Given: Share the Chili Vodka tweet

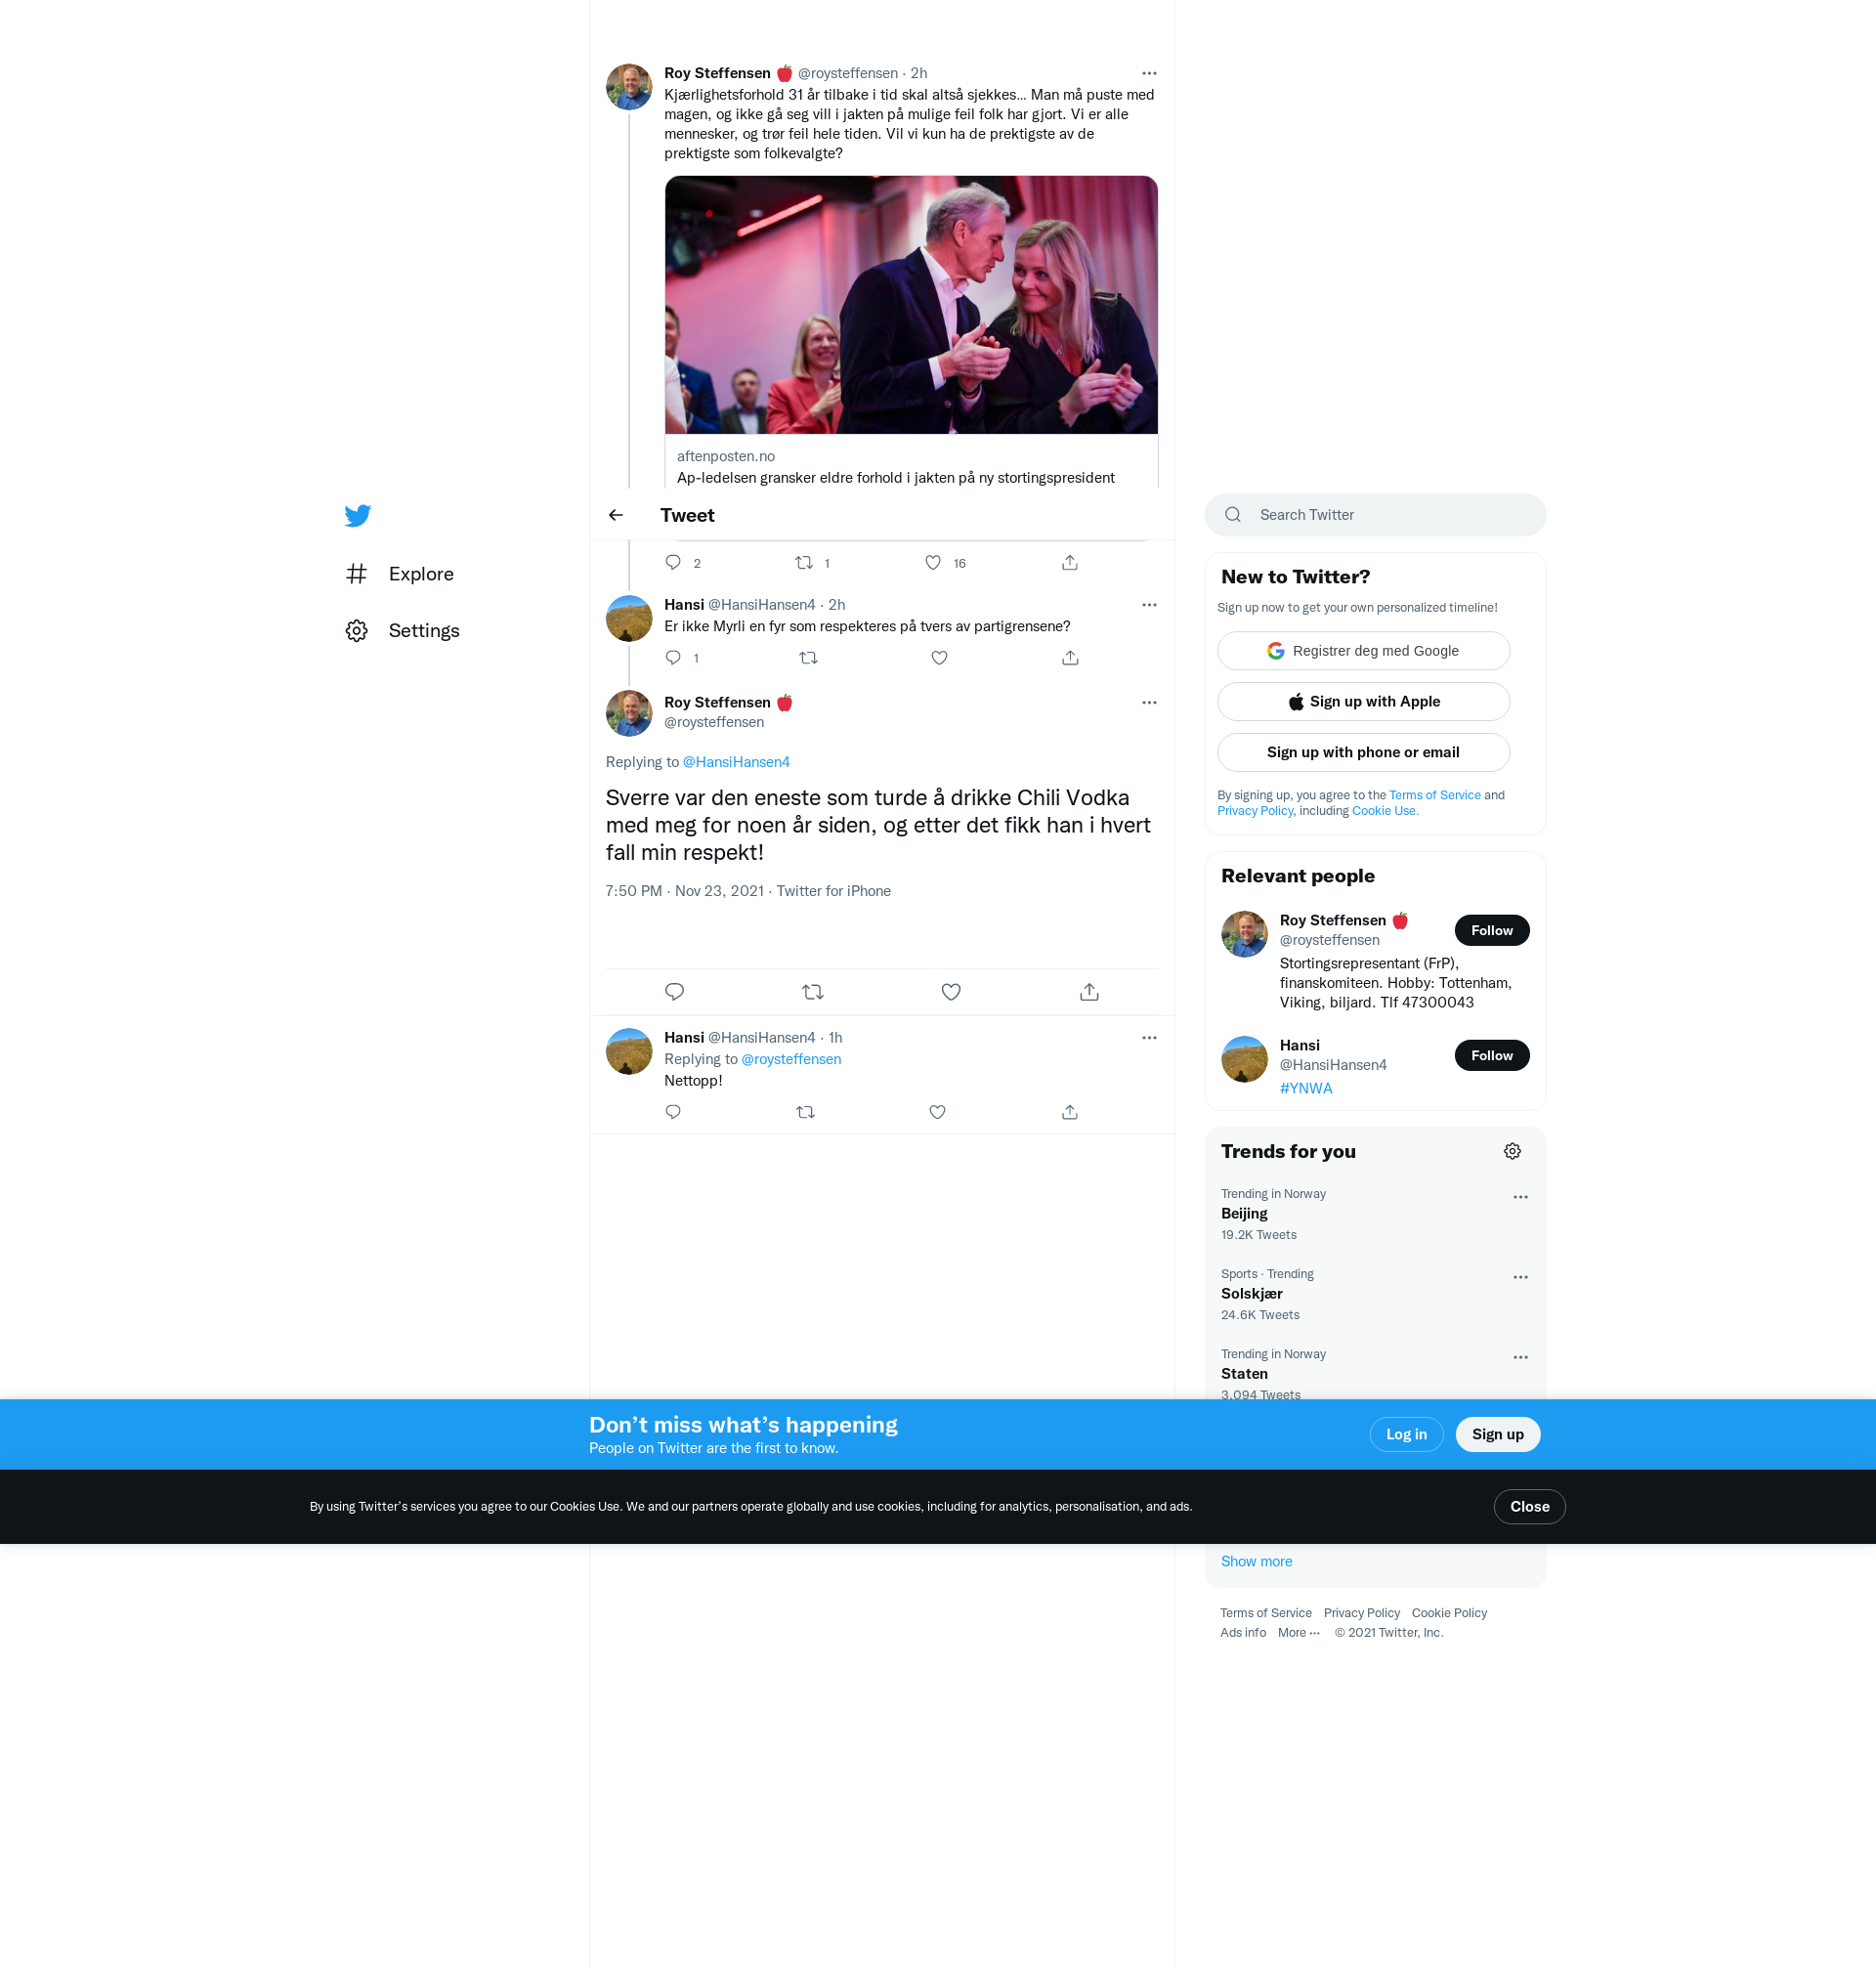Looking at the screenshot, I should coord(1089,992).
